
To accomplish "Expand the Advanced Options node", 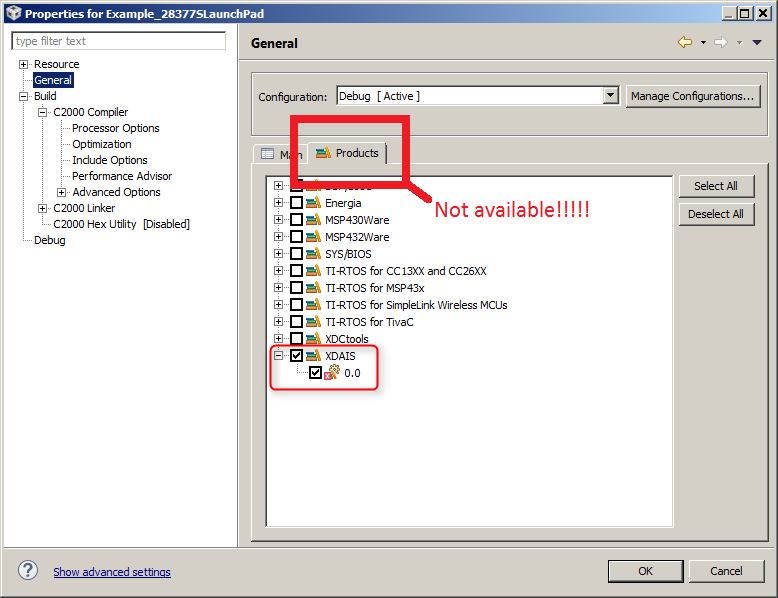I will (62, 192).
